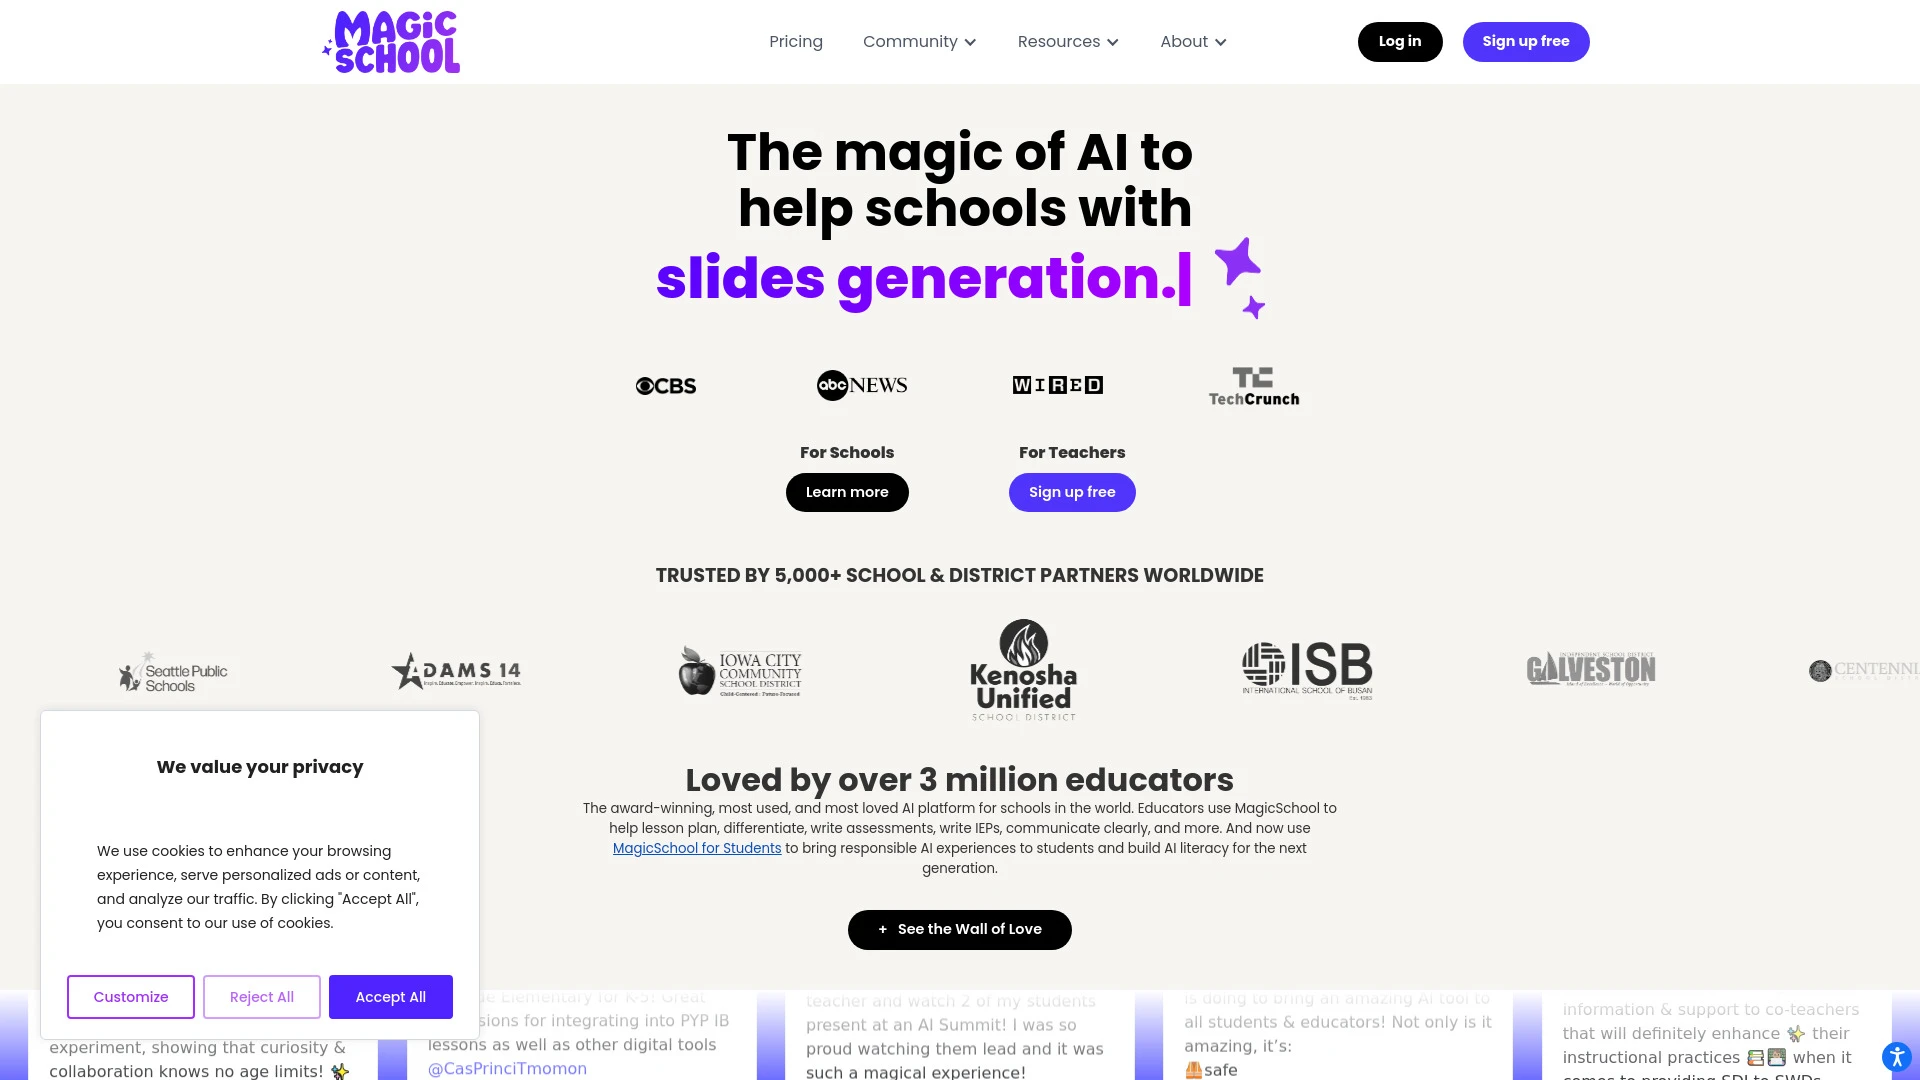
Task: Click the Kenosha Unified School District icon
Action: [1025, 670]
